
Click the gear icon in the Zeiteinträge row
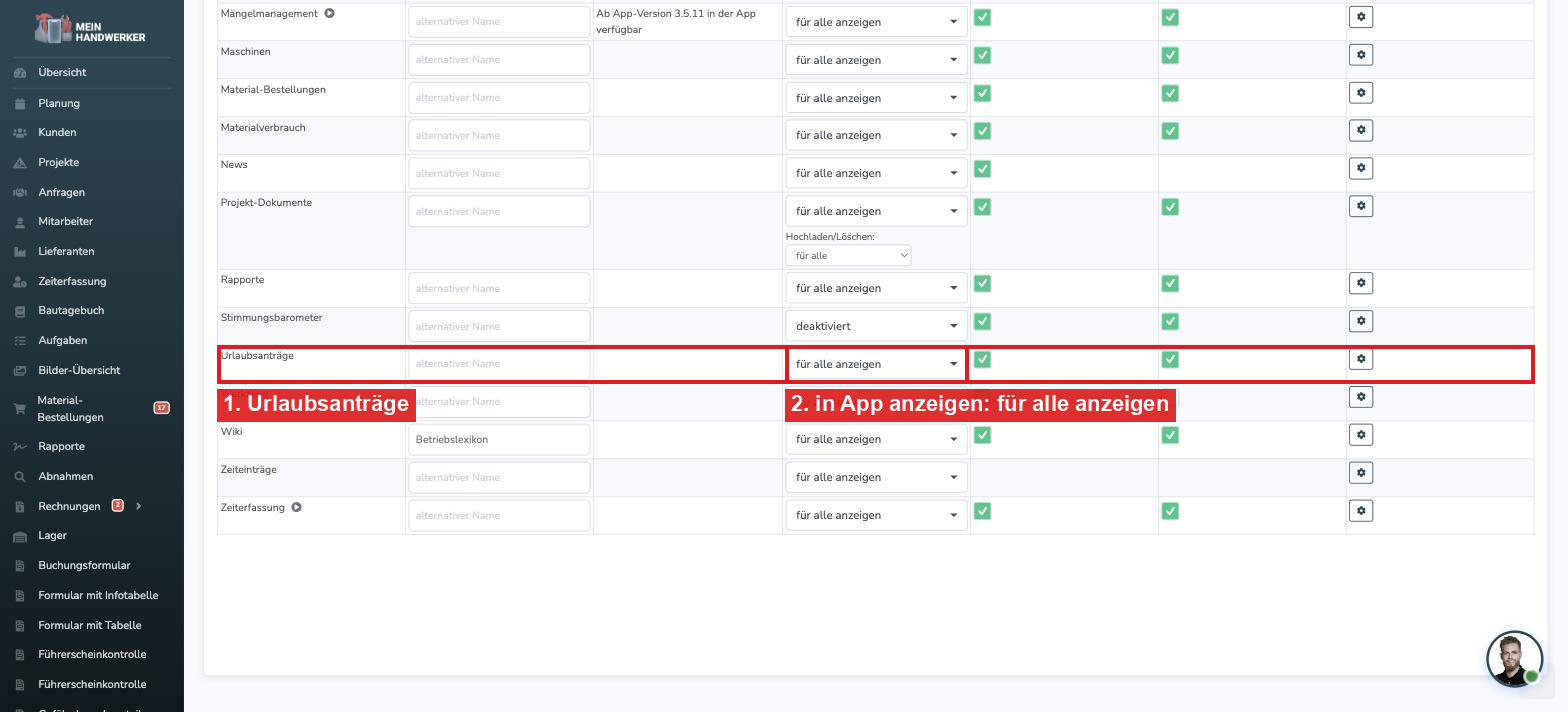coord(1360,474)
